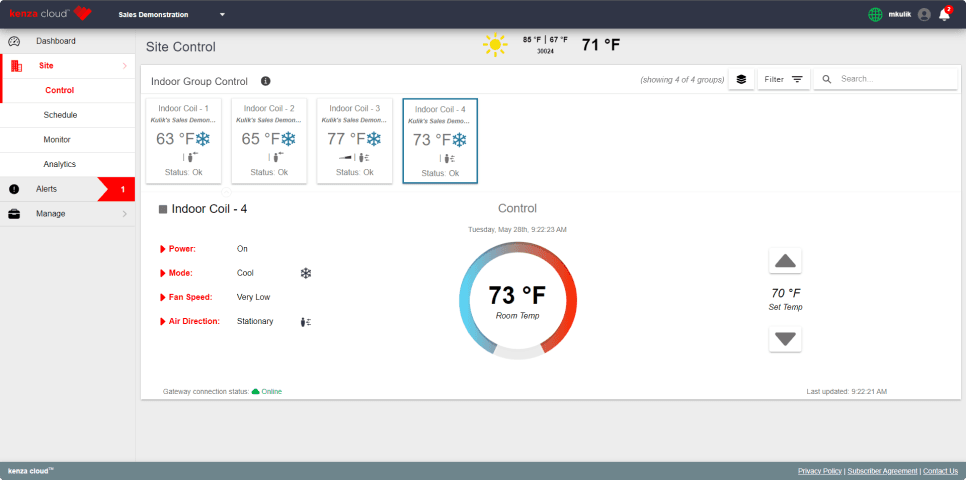Click the sun weather icon
The height and width of the screenshot is (480, 967).
[495, 45]
